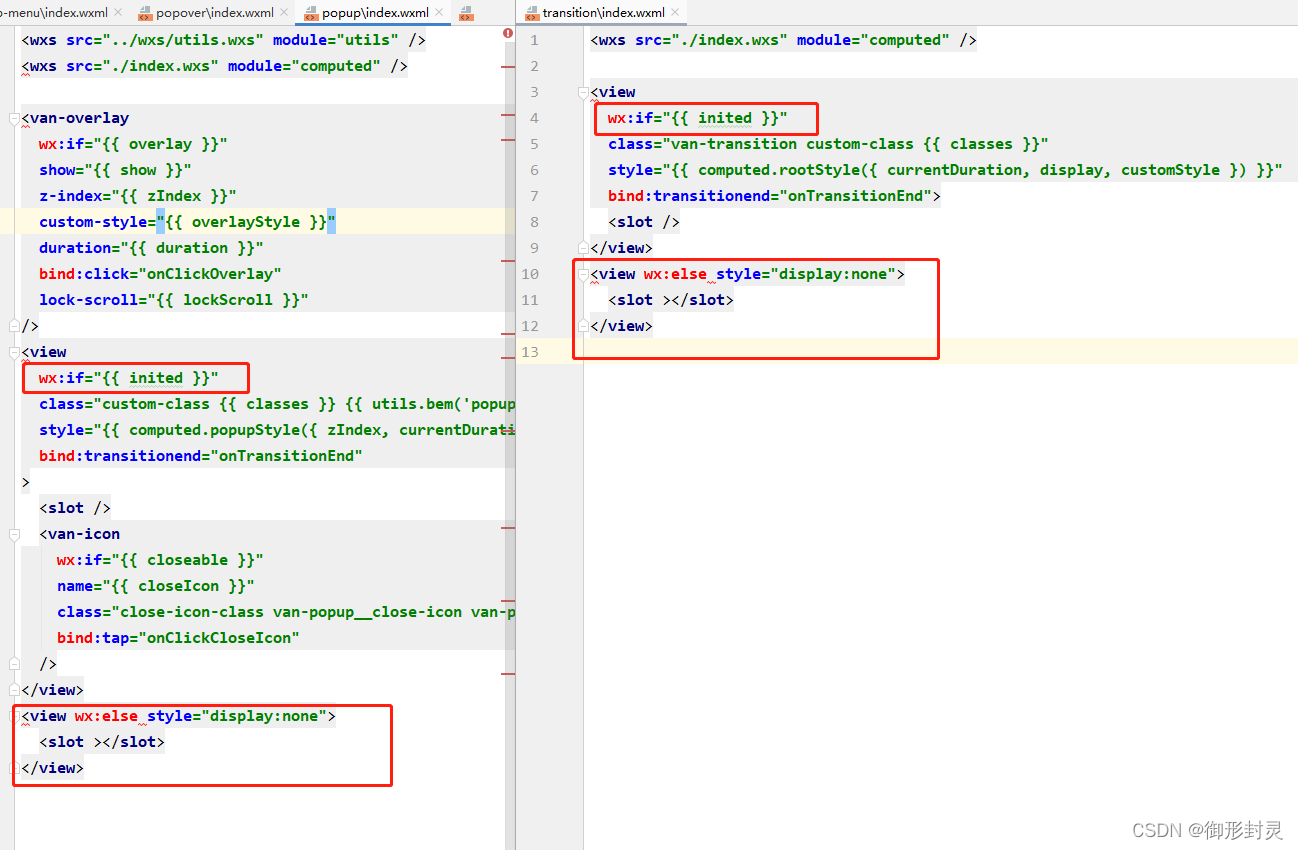Close the transition\index.wxml tab
Image resolution: width=1298 pixels, height=850 pixels.
pyautogui.click(x=676, y=13)
